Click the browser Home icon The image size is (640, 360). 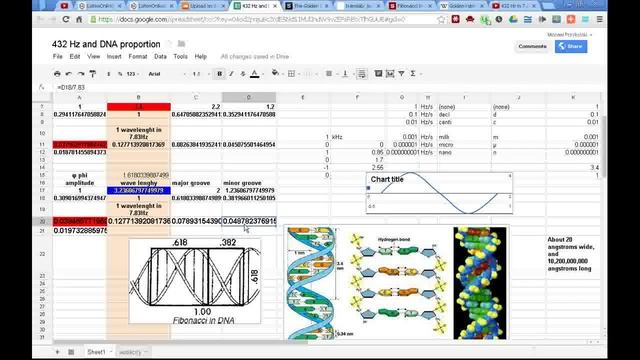[x=79, y=19]
